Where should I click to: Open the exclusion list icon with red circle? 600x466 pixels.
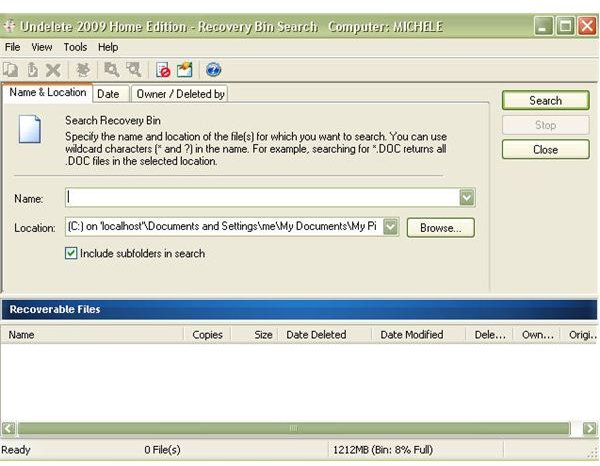pyautogui.click(x=163, y=70)
